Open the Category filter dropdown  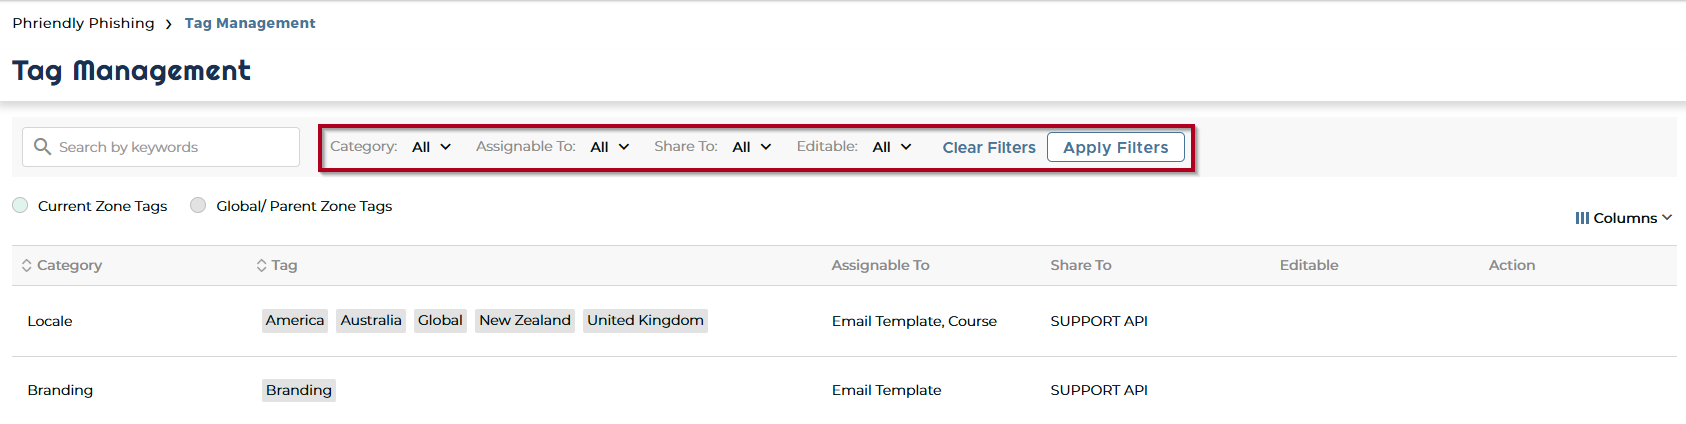431,147
